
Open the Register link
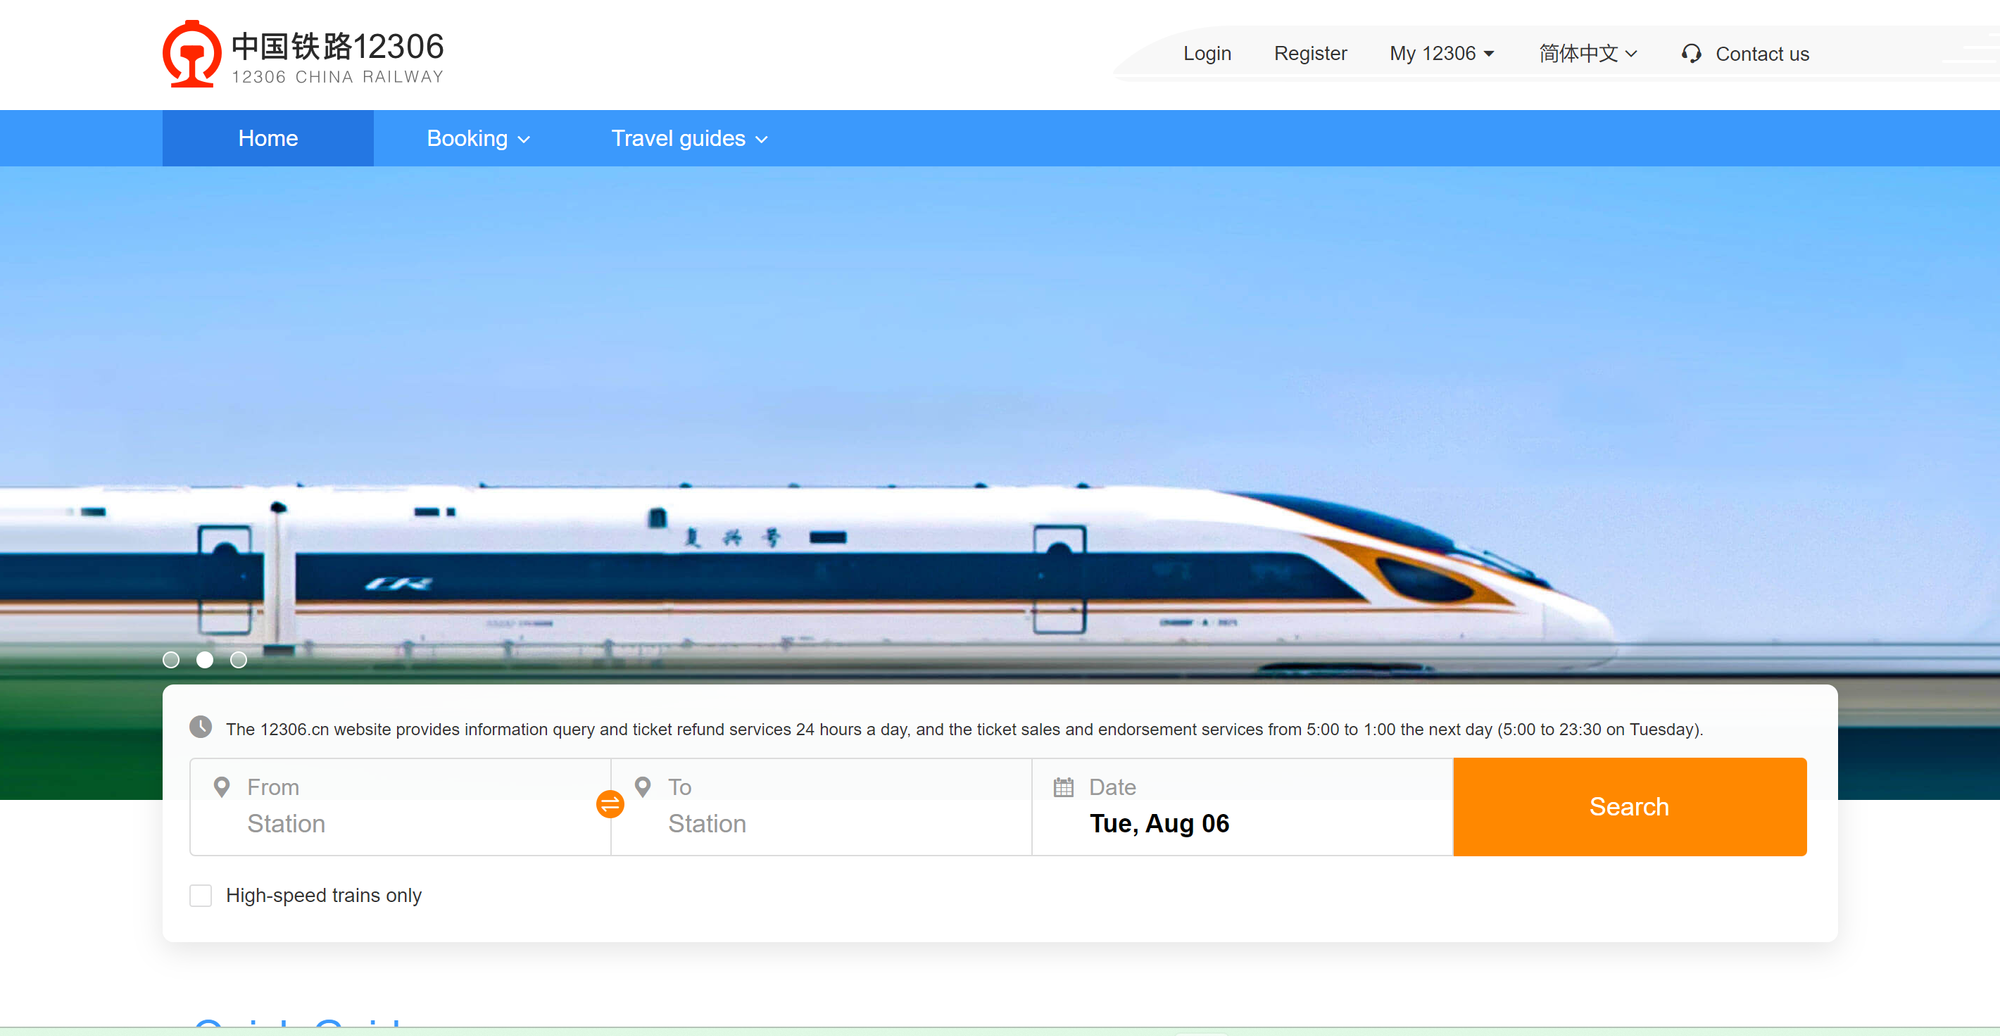(x=1310, y=54)
